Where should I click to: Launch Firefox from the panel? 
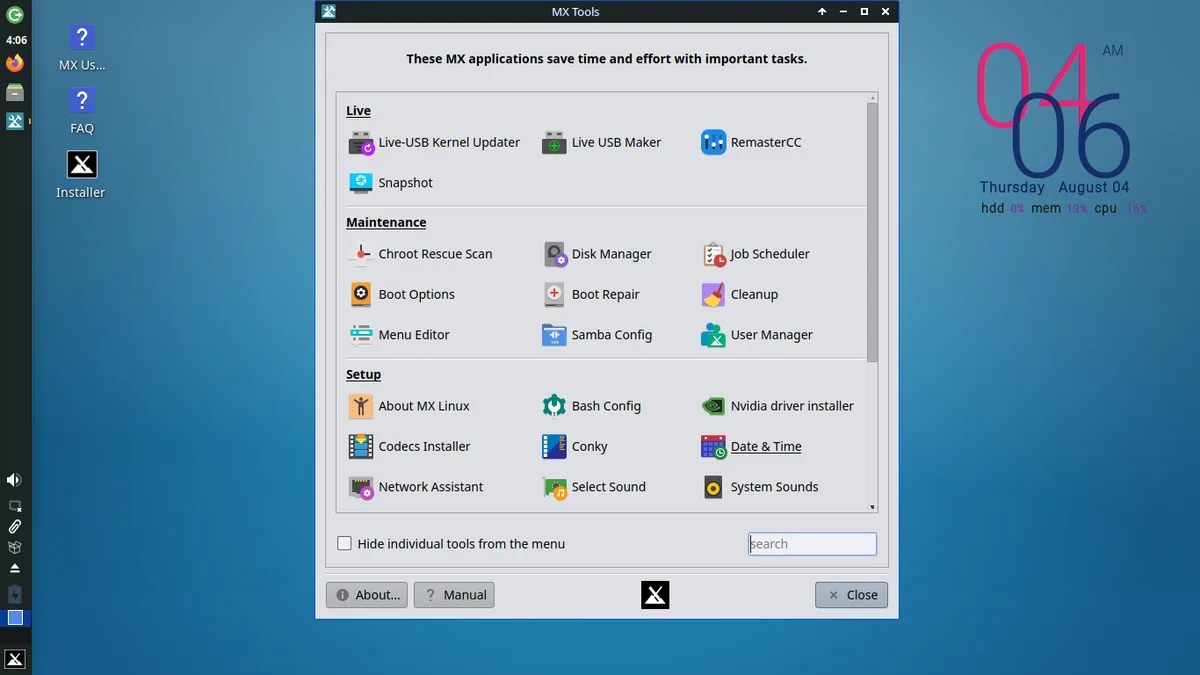15,64
